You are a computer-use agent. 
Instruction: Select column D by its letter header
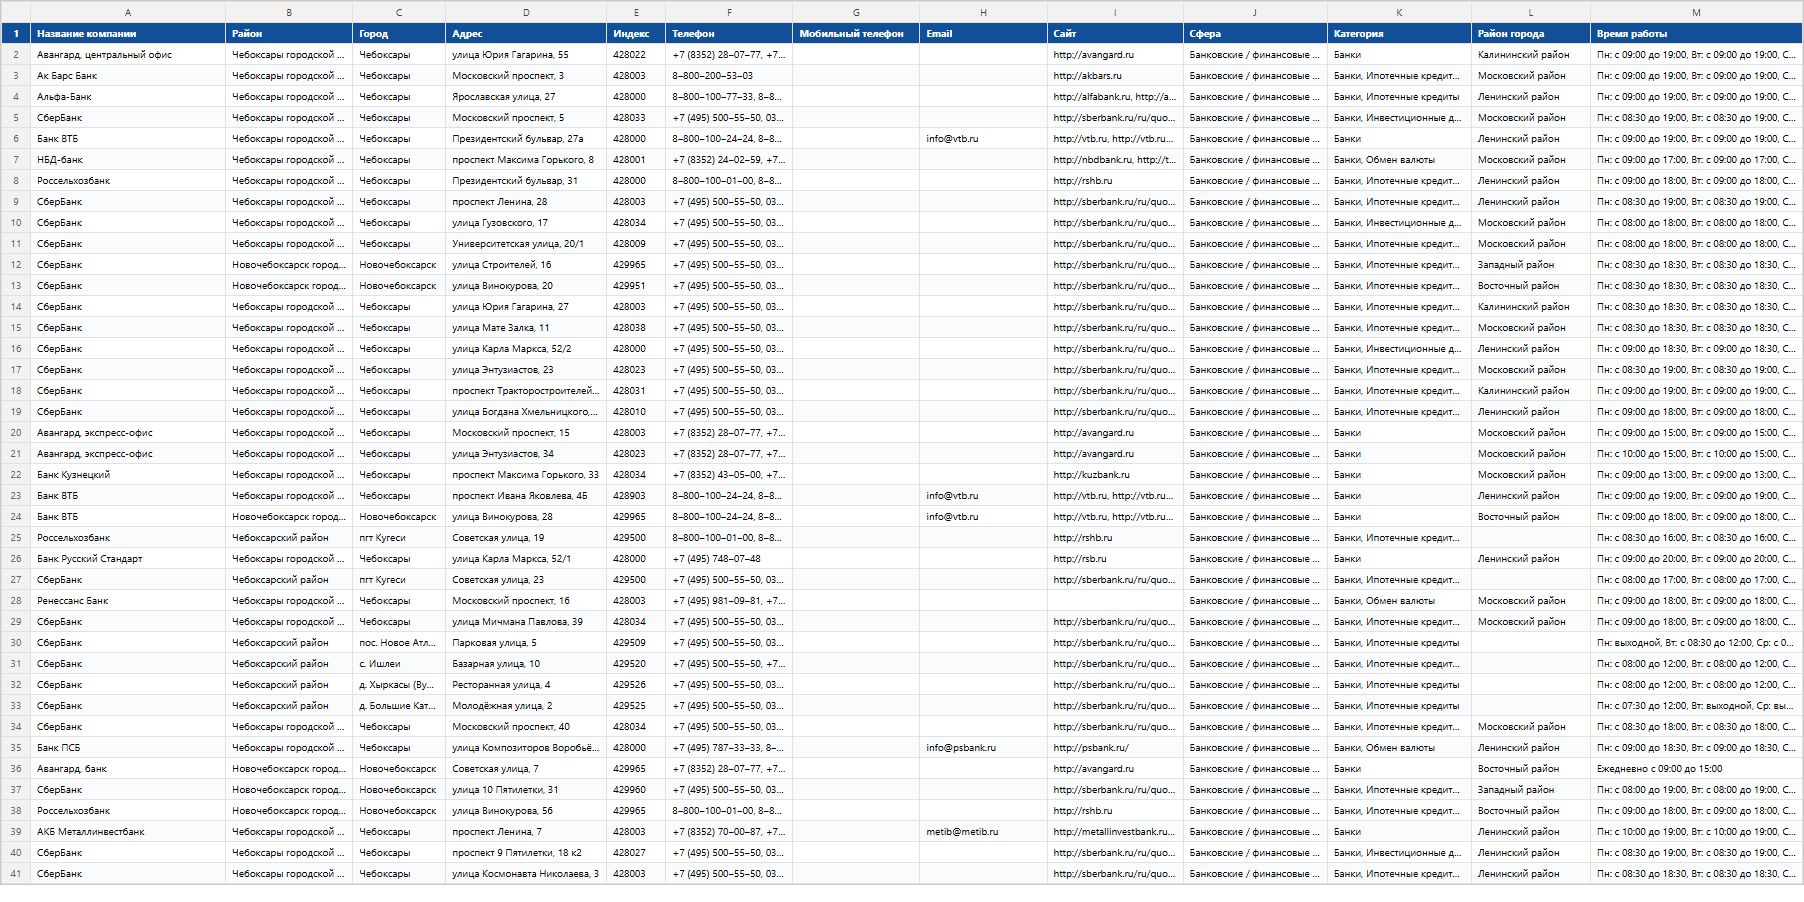coord(526,12)
